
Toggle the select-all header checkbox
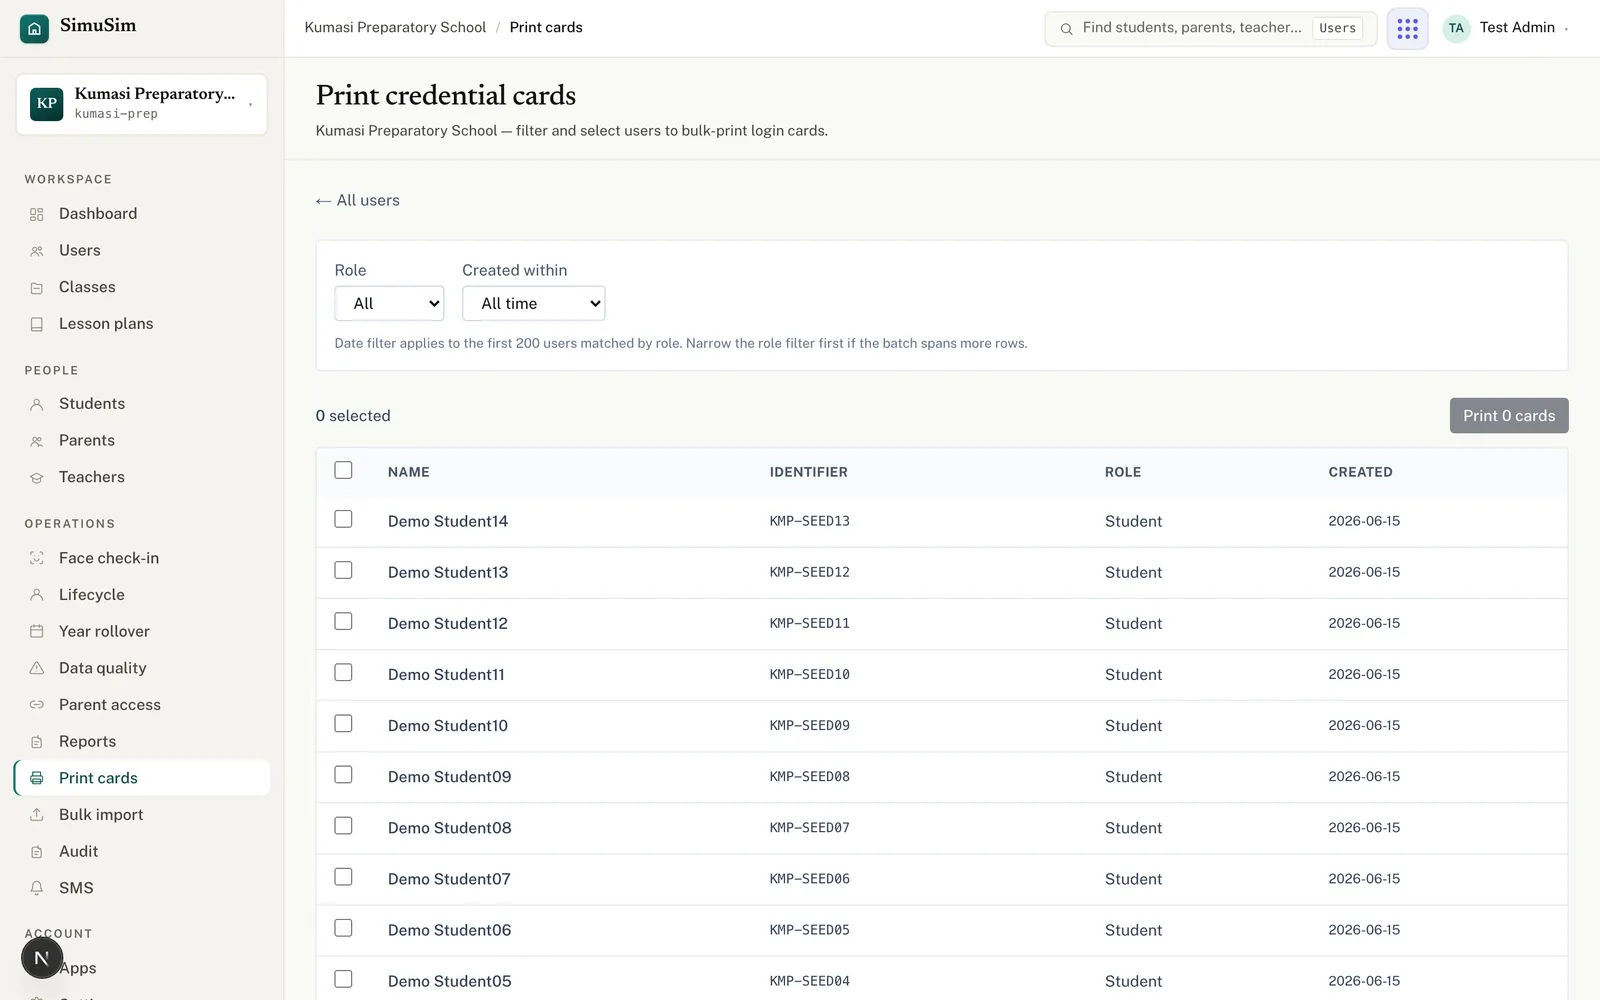343,470
